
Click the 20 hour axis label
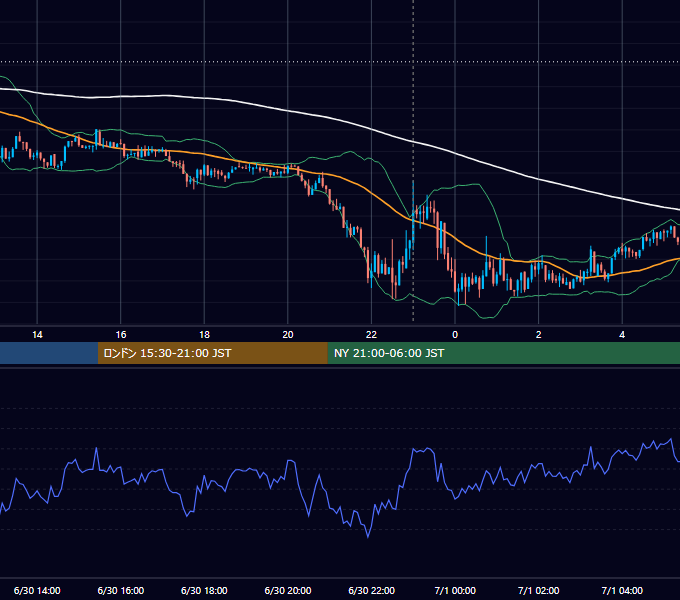click(x=288, y=335)
